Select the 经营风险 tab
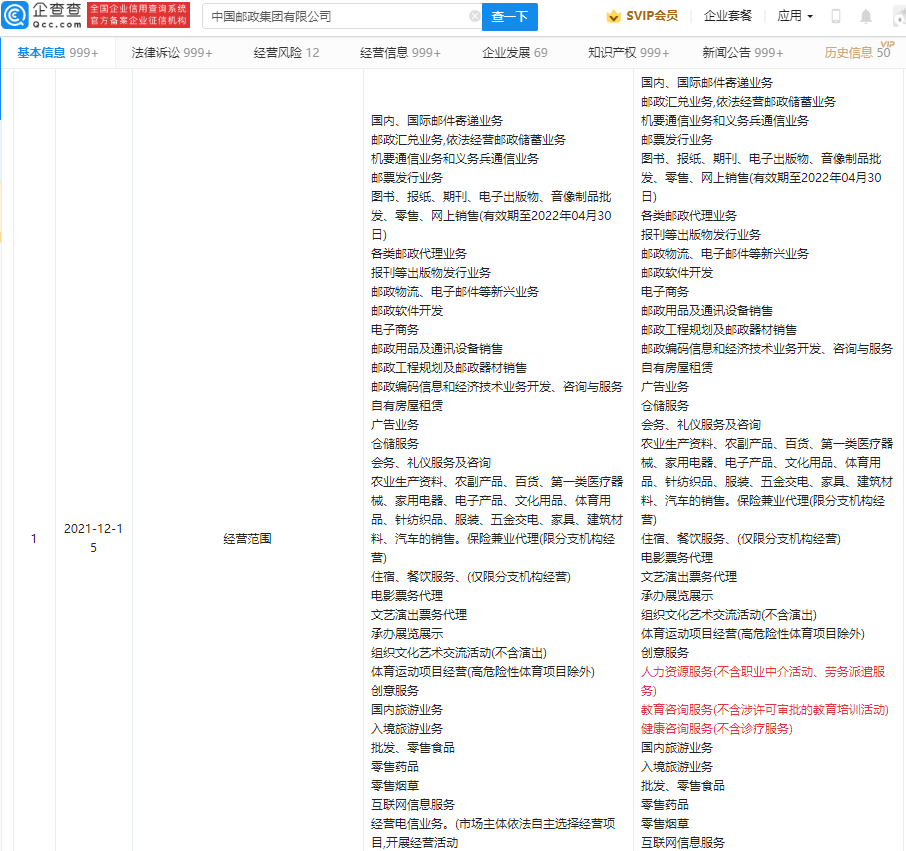The image size is (906, 851). [286, 53]
